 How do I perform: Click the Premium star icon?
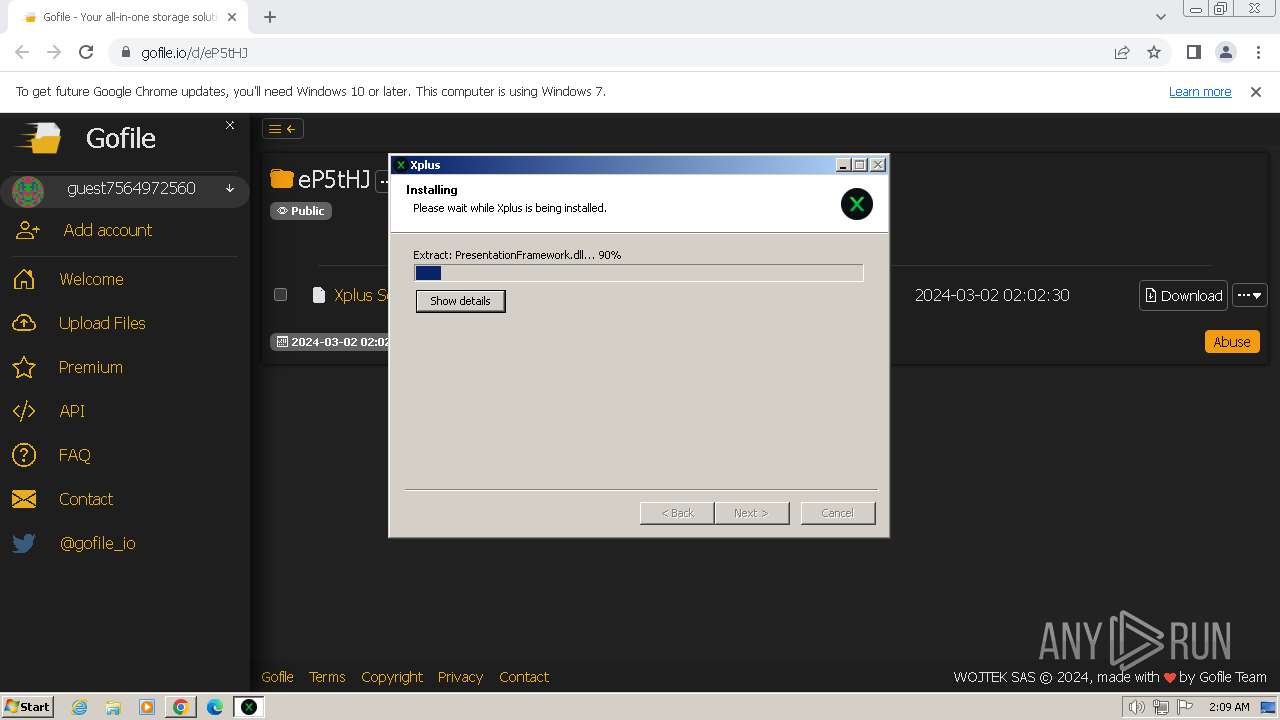24,367
